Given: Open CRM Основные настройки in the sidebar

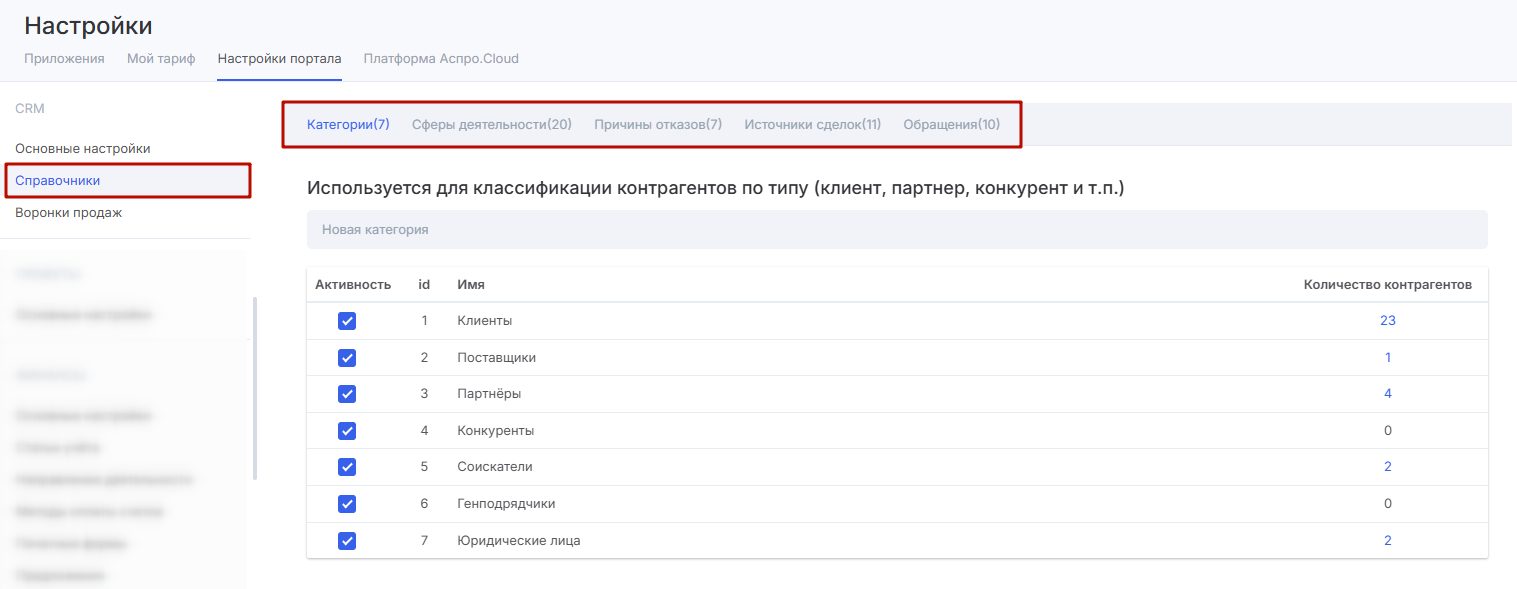Looking at the screenshot, I should pyautogui.click(x=83, y=149).
